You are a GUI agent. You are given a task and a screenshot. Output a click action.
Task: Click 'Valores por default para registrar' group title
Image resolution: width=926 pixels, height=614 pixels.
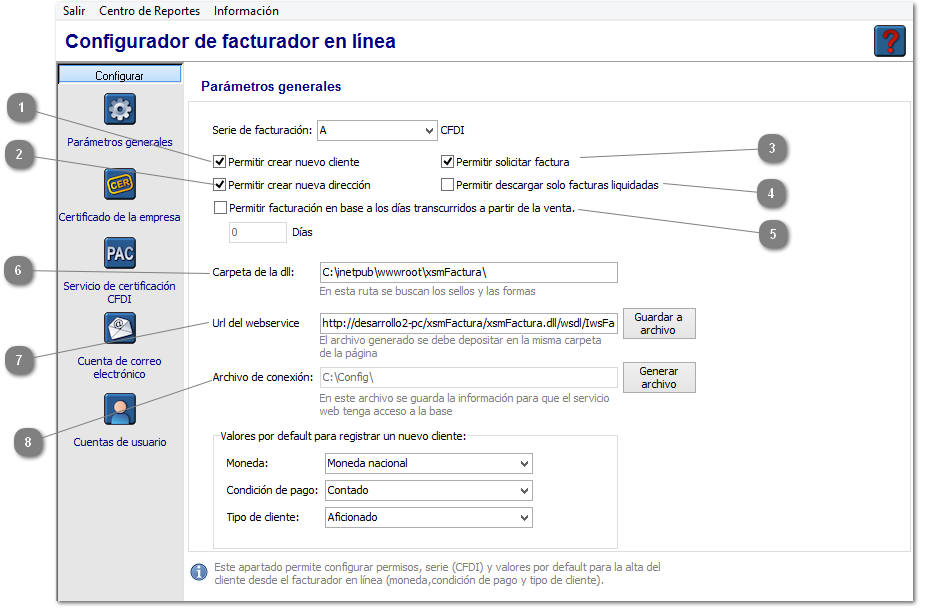(x=343, y=436)
